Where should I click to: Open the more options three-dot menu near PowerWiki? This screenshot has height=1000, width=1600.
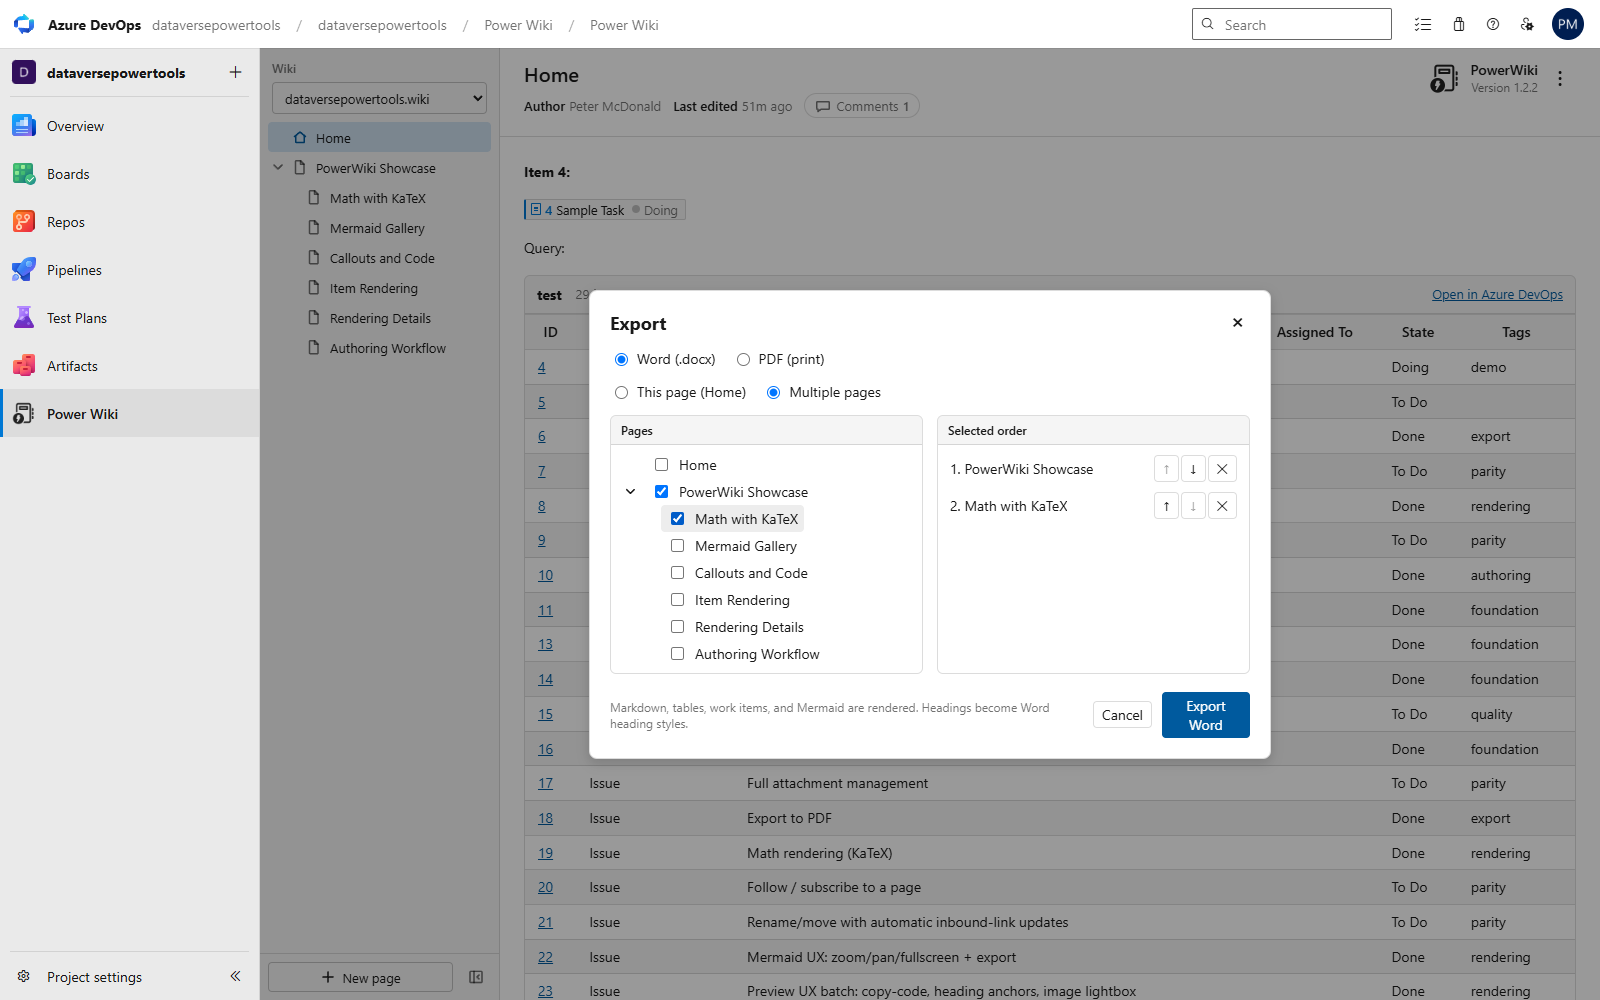[1560, 78]
